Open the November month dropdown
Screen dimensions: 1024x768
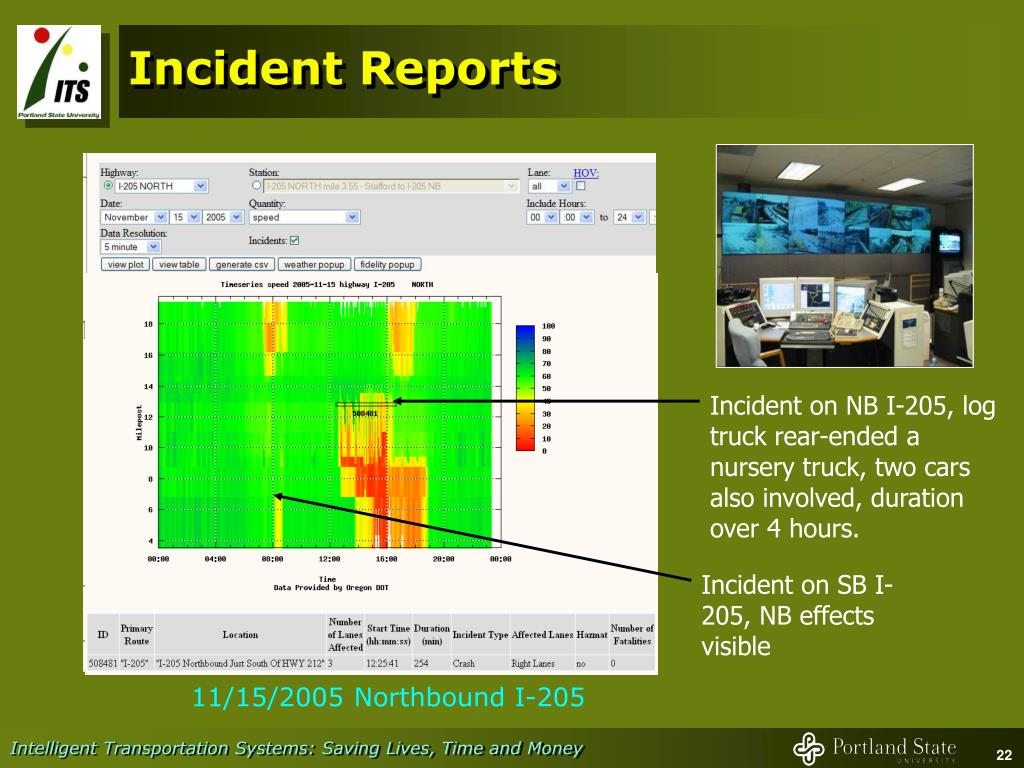click(x=134, y=217)
